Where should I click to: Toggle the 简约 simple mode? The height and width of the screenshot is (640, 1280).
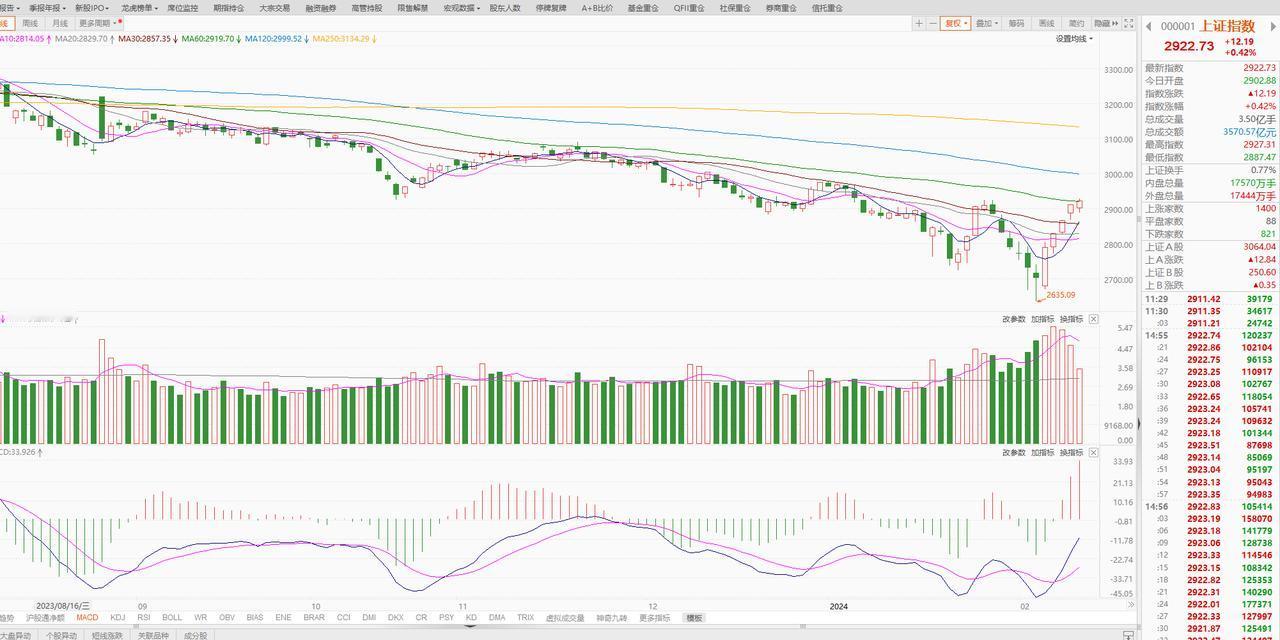tap(1076, 23)
